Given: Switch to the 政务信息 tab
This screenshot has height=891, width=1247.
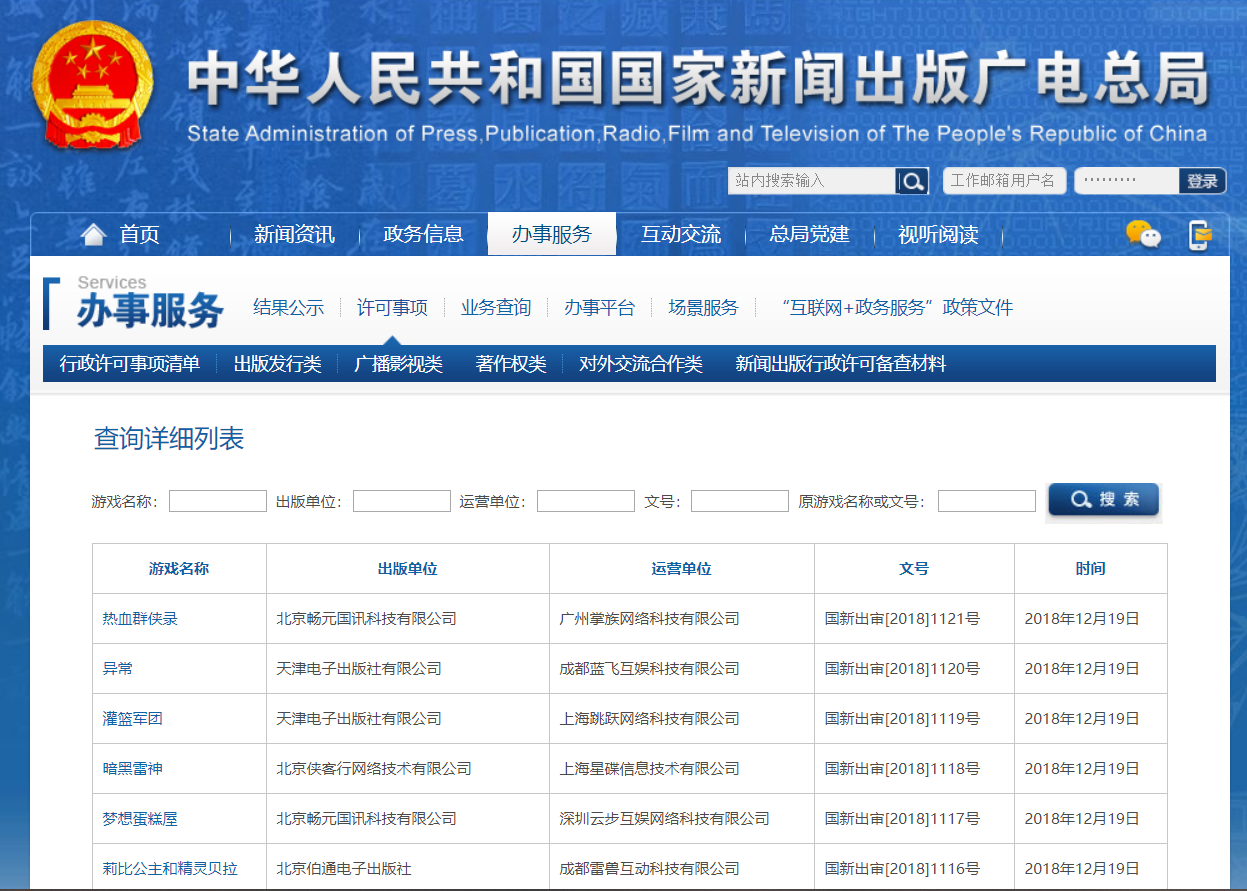Looking at the screenshot, I should 423,235.
